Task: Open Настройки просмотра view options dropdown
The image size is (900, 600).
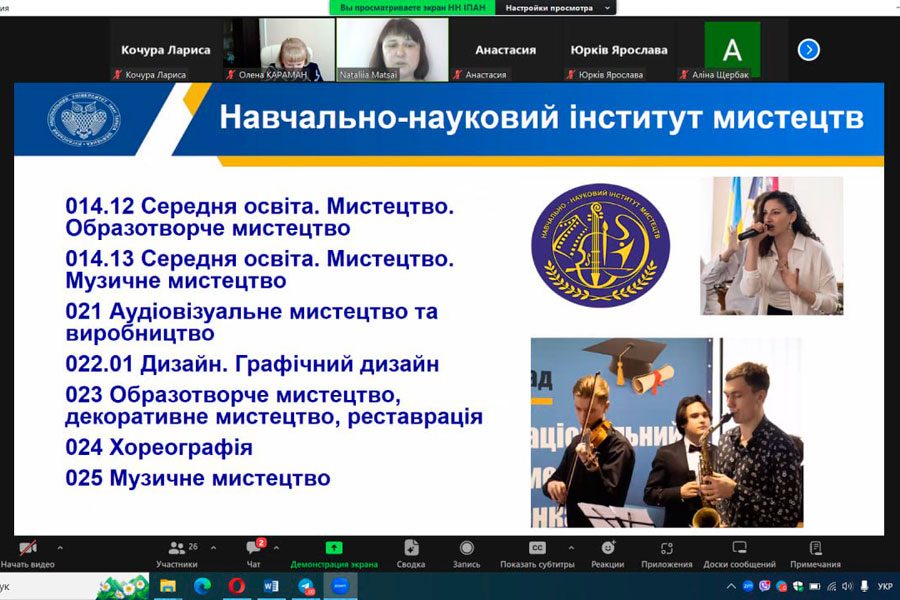Action: (x=556, y=7)
